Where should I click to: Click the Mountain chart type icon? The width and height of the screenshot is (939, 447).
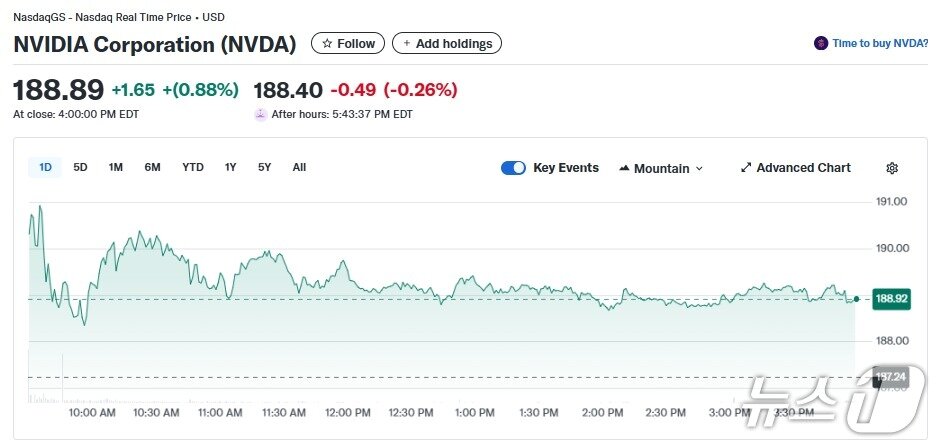click(625, 168)
